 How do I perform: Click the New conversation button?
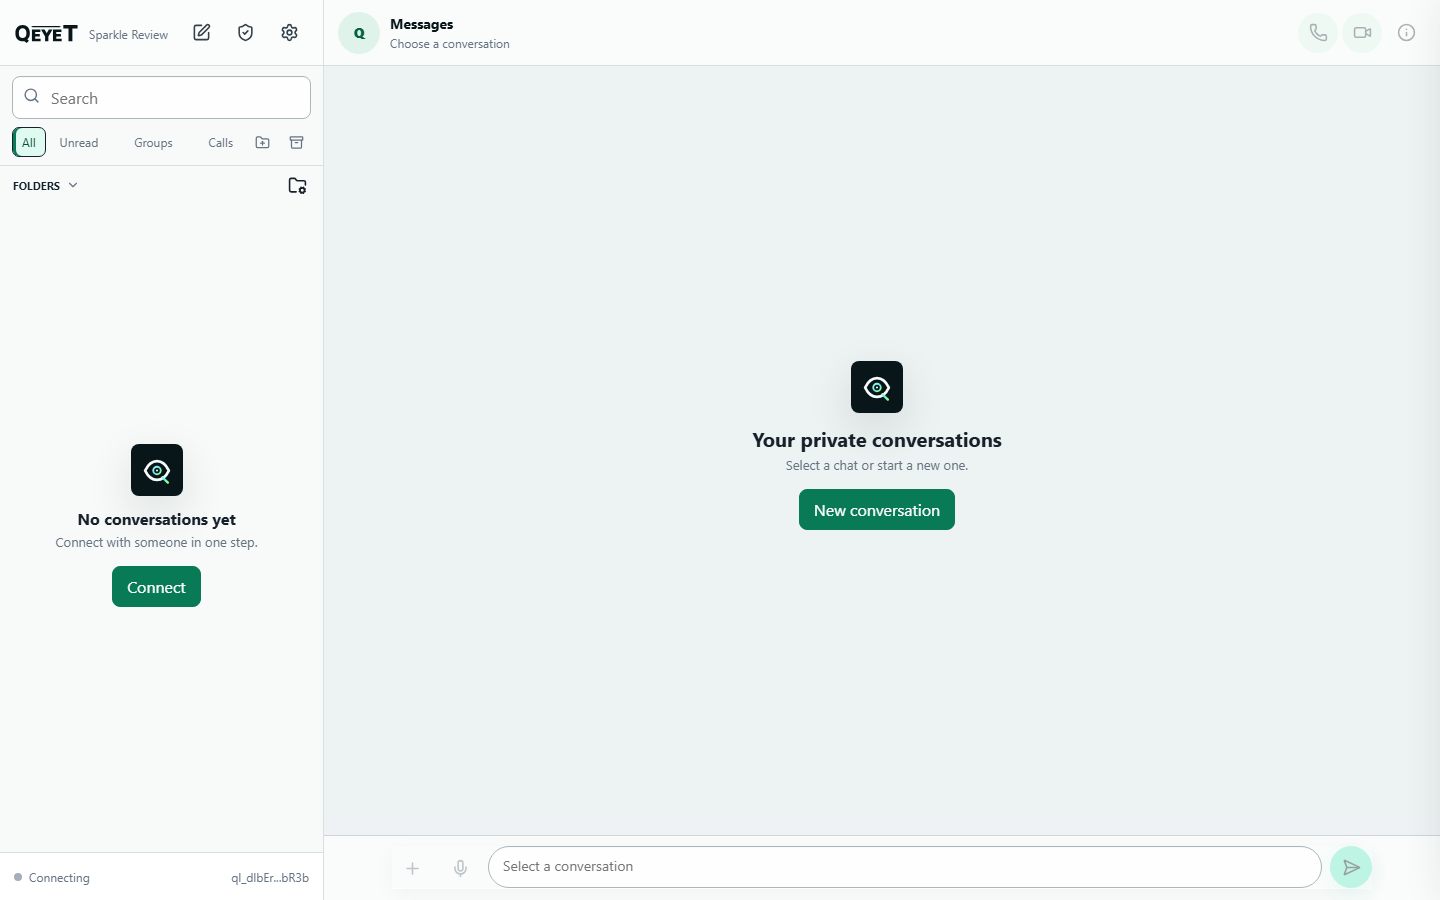click(877, 510)
